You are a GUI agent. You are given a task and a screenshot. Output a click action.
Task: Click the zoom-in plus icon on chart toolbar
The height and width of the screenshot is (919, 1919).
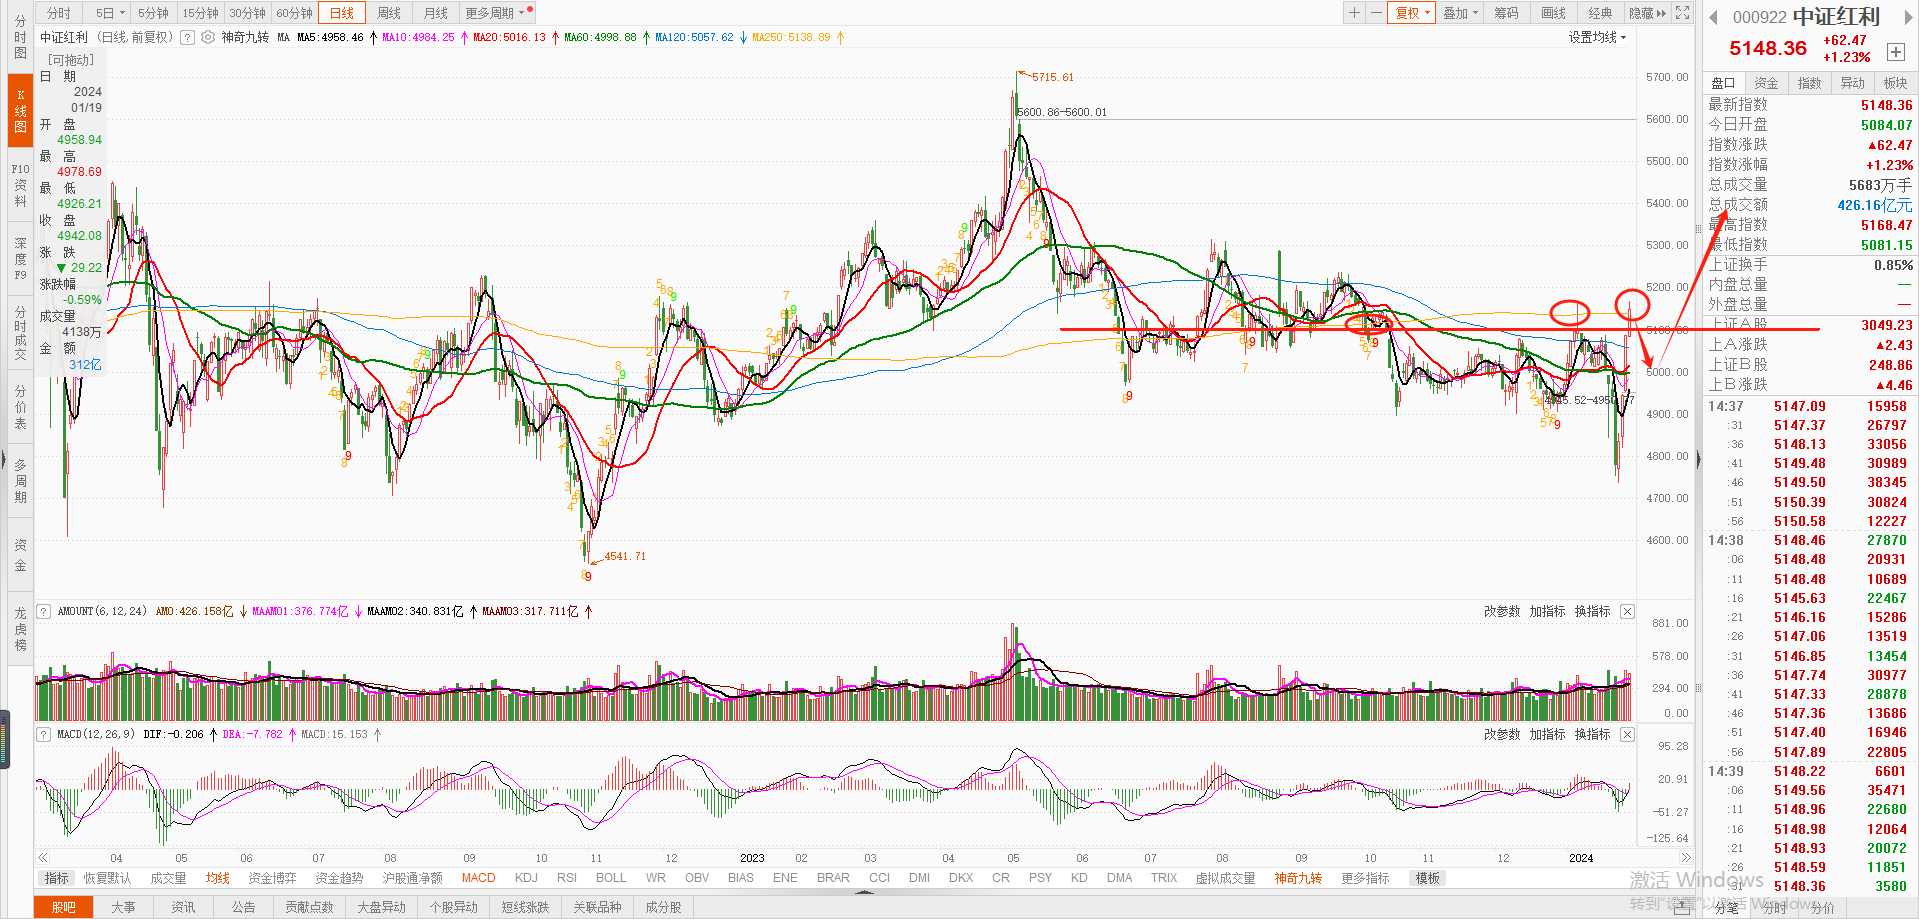tap(1354, 13)
